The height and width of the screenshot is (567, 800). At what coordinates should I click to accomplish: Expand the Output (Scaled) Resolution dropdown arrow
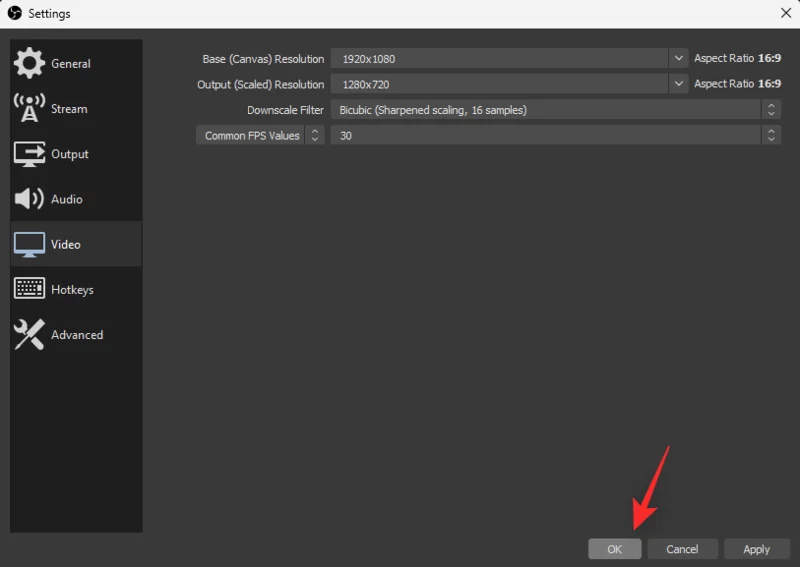point(679,84)
